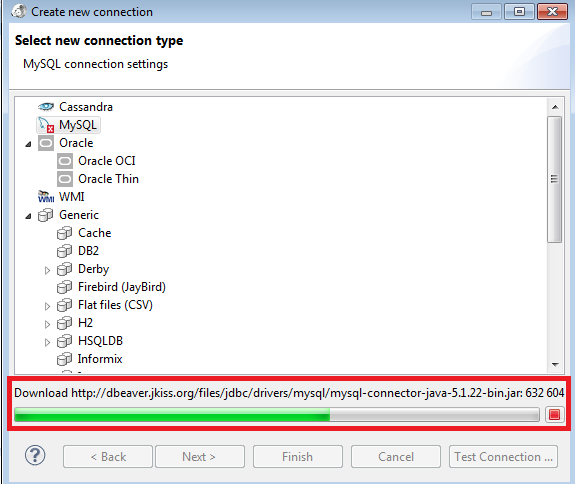575x484 pixels.
Task: Click the Oracle database icon
Action: click(46, 143)
